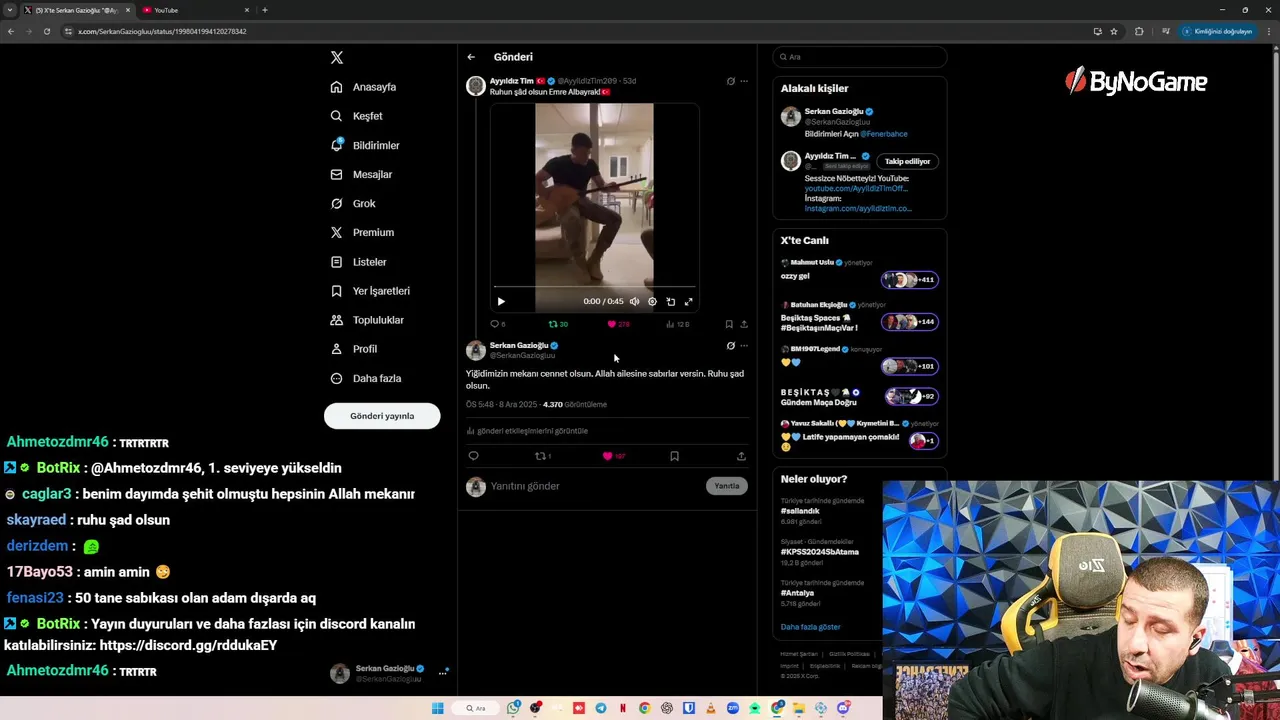Click the Yanıtla button
Viewport: 1280px width, 720px height.
coord(727,486)
